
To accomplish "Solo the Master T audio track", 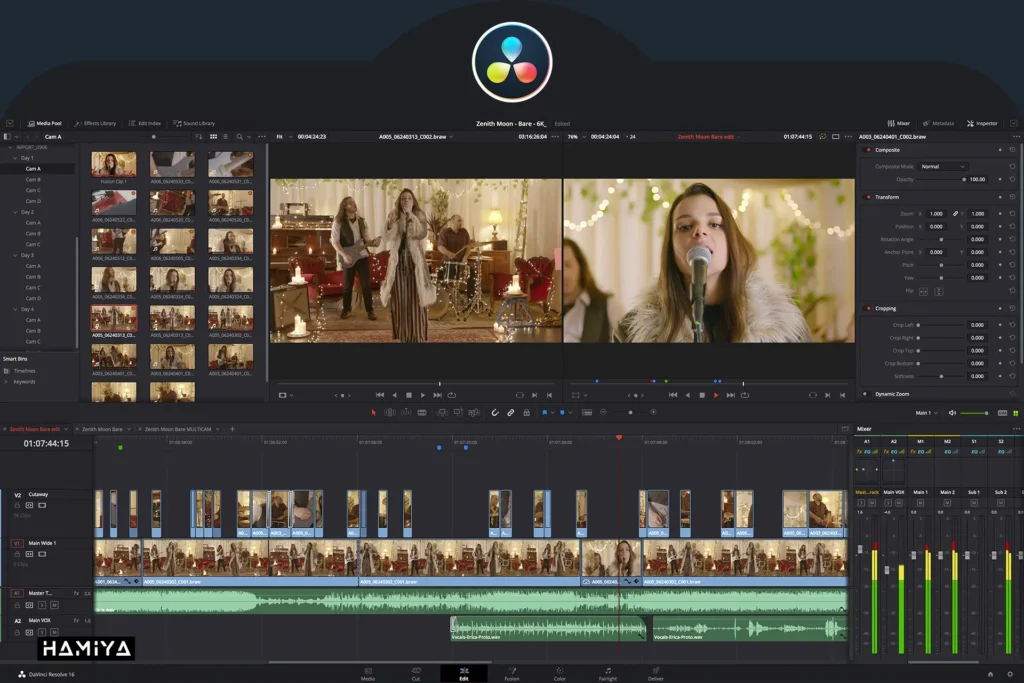I will pyautogui.click(x=43, y=605).
